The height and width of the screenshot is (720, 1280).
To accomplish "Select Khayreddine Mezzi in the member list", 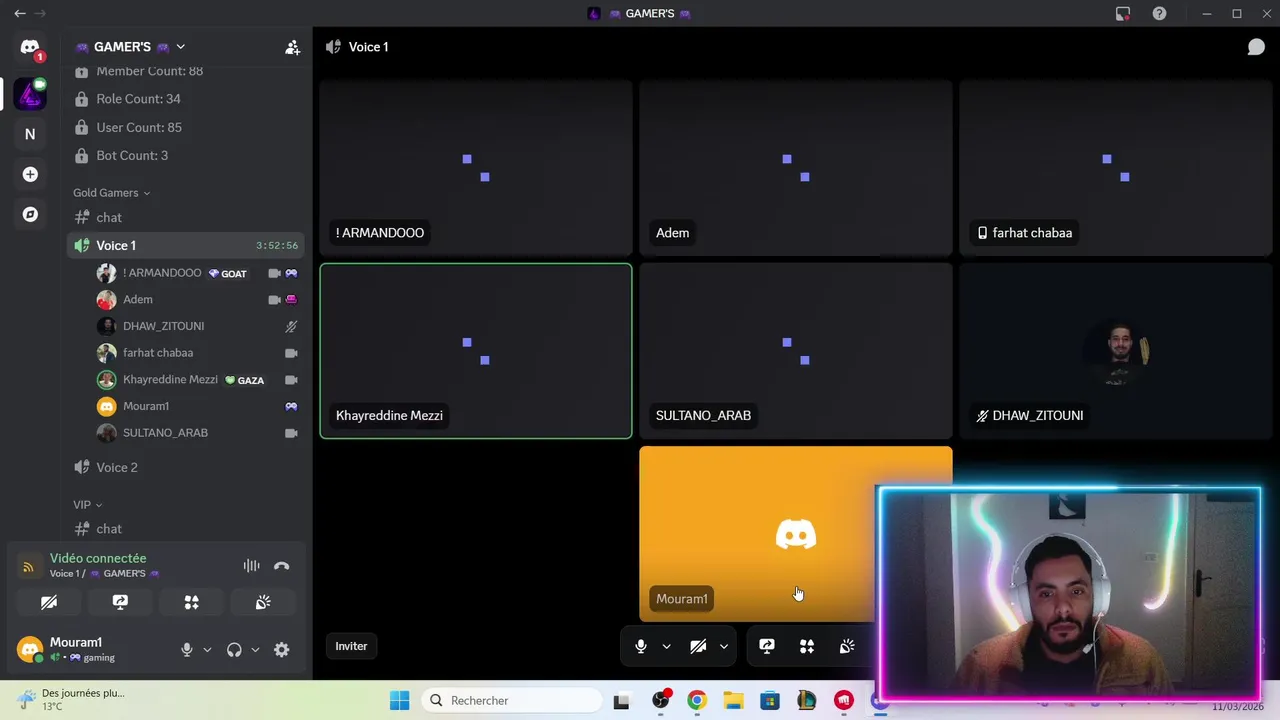I will [198, 380].
